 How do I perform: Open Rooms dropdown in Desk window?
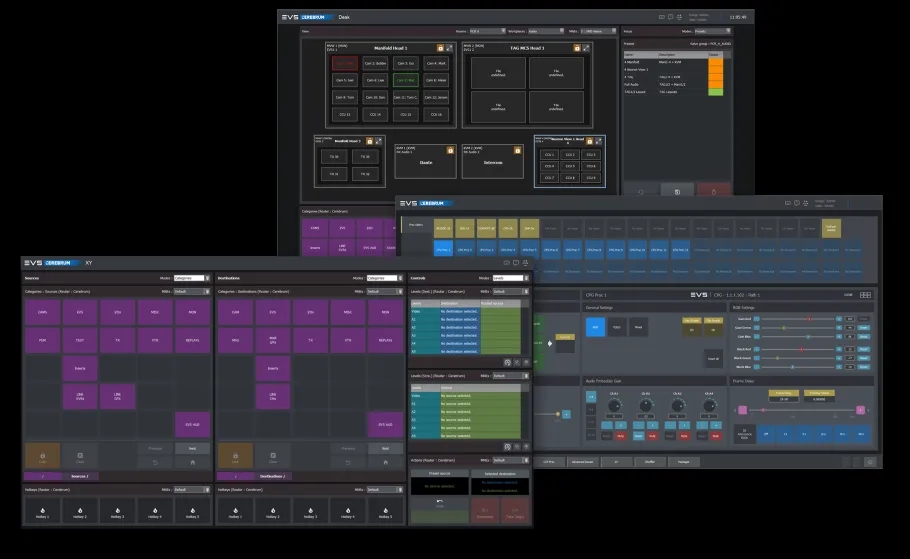click(x=486, y=31)
